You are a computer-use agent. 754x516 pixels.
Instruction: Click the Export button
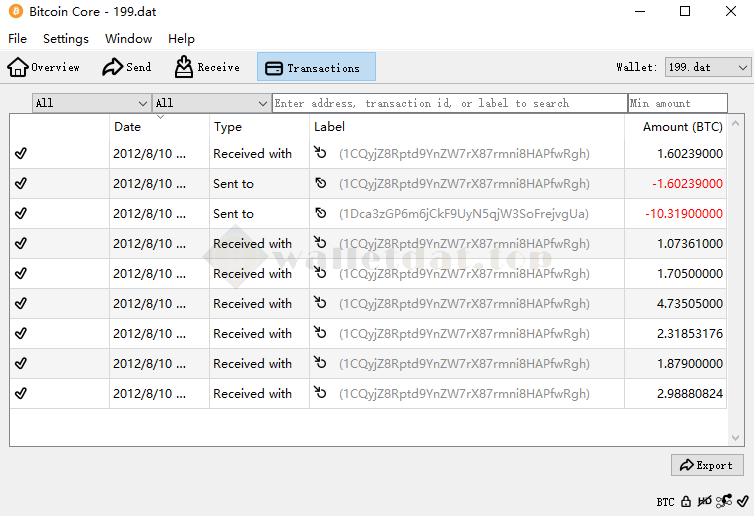[x=707, y=465]
